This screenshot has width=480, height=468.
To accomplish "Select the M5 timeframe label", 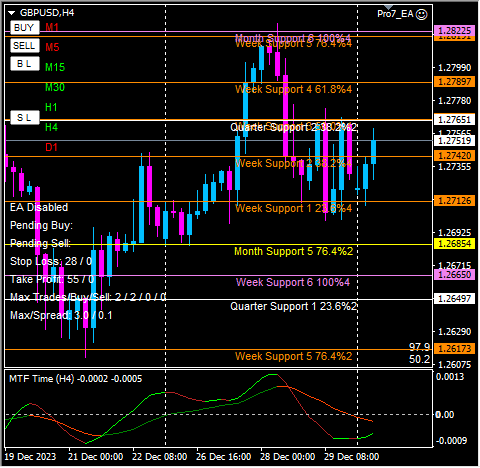I will point(52,47).
